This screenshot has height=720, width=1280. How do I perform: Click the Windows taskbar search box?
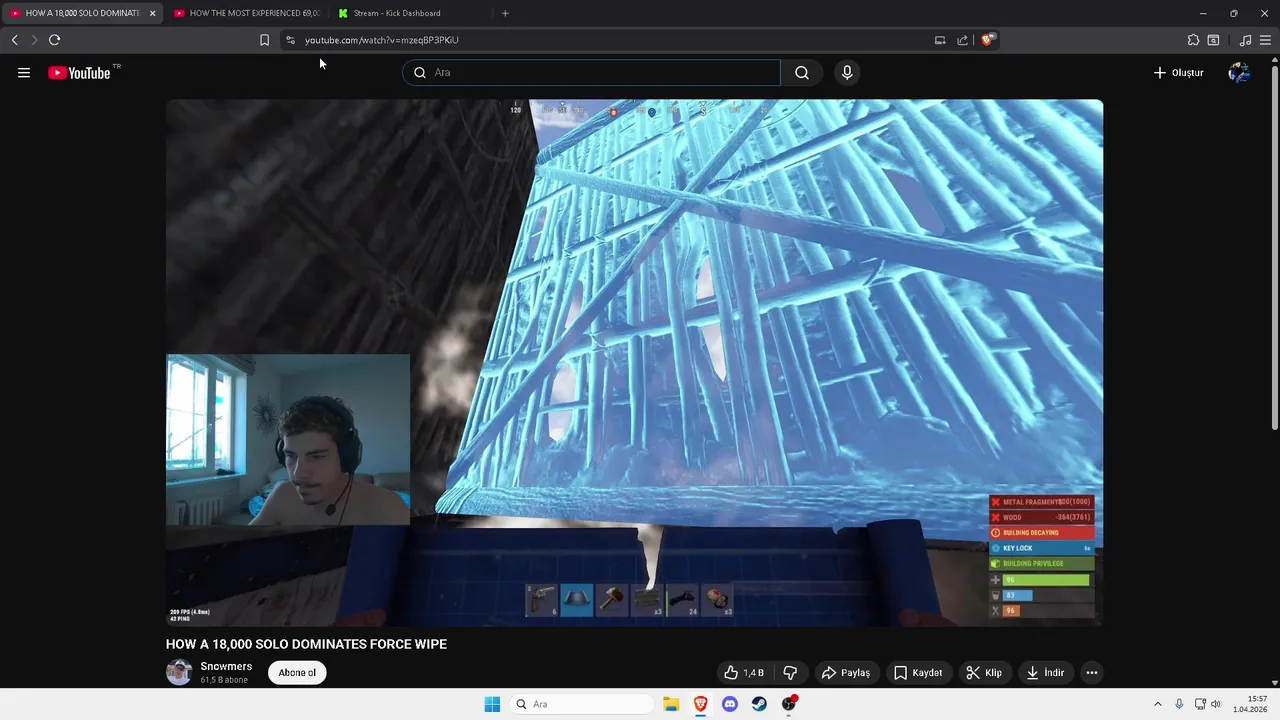[x=583, y=704]
